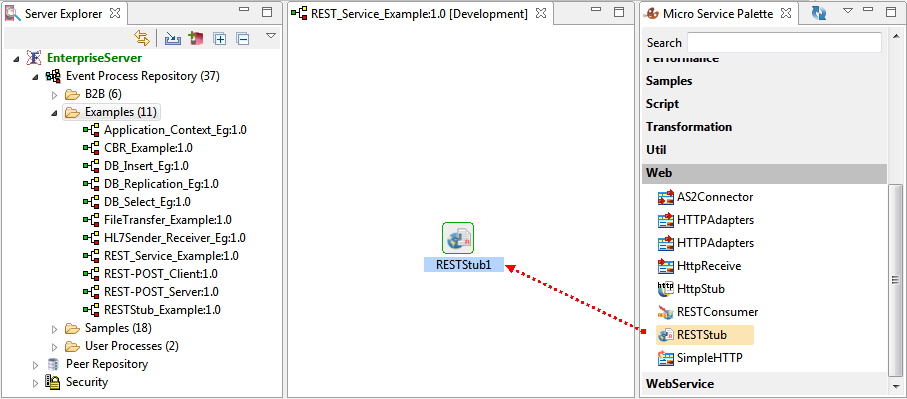The height and width of the screenshot is (399, 907).
Task: Select the RESTStub1 component icon on canvas
Action: tap(458, 238)
